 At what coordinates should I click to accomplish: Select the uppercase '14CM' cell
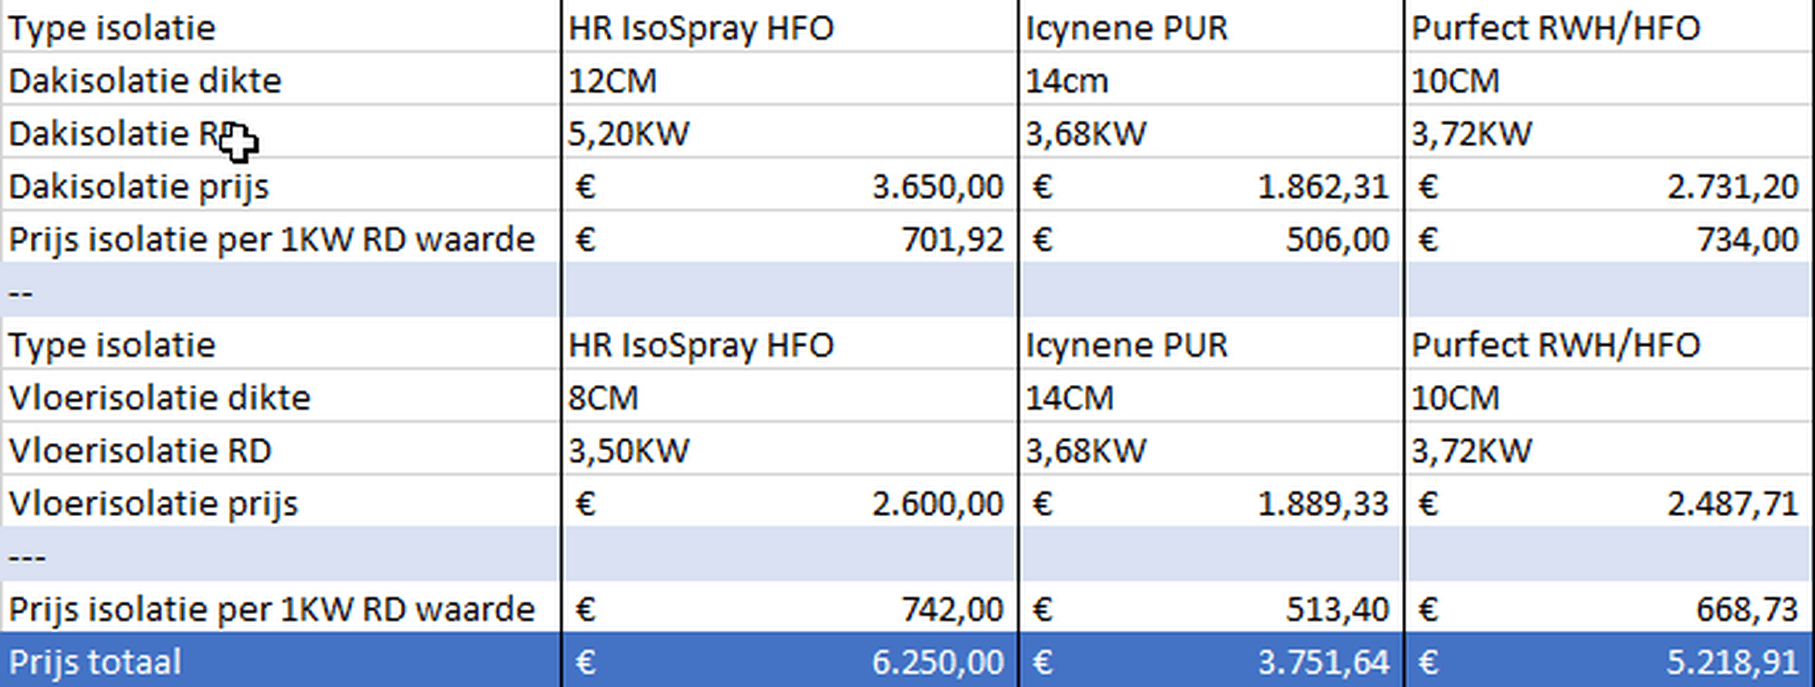[x=1211, y=397]
